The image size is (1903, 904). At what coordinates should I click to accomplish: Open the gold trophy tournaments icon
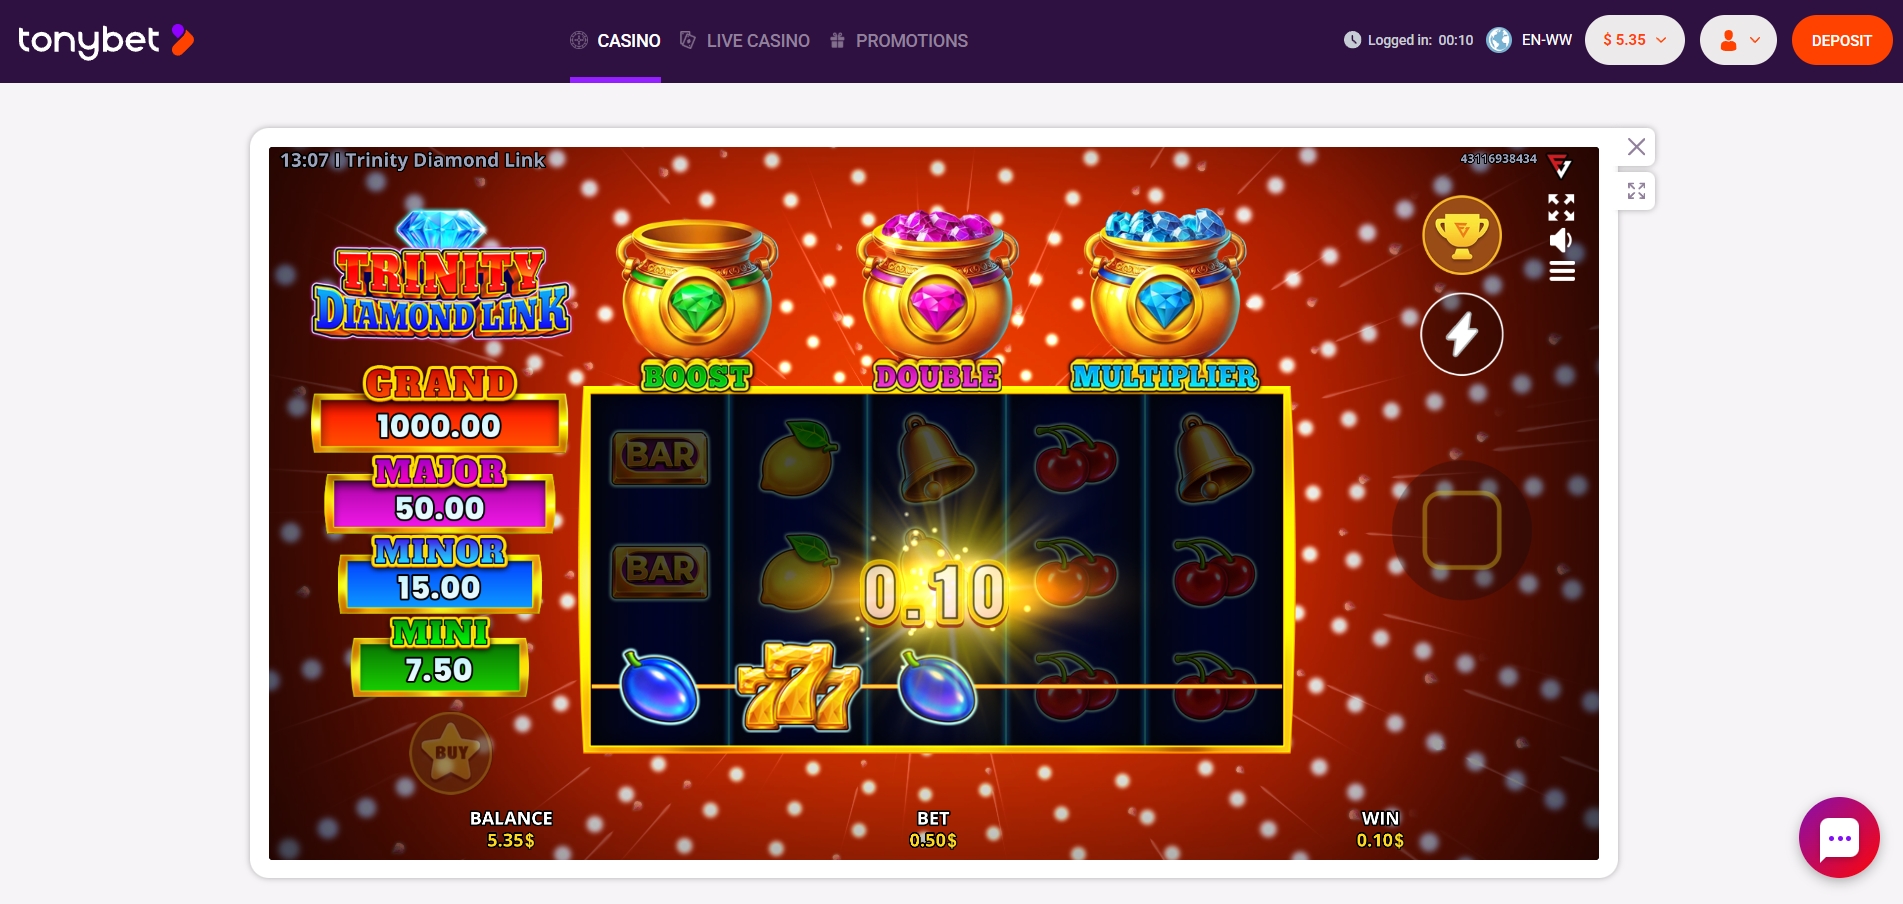point(1462,235)
